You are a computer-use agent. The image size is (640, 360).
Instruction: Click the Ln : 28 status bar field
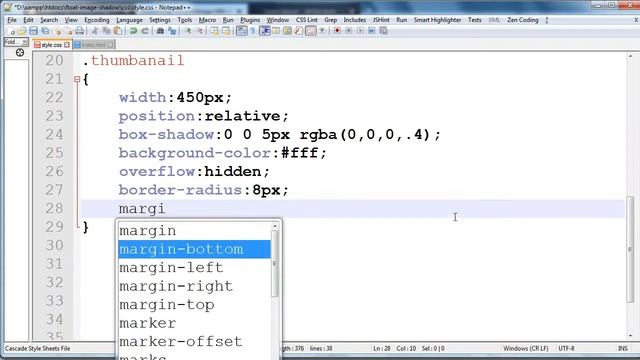point(382,349)
